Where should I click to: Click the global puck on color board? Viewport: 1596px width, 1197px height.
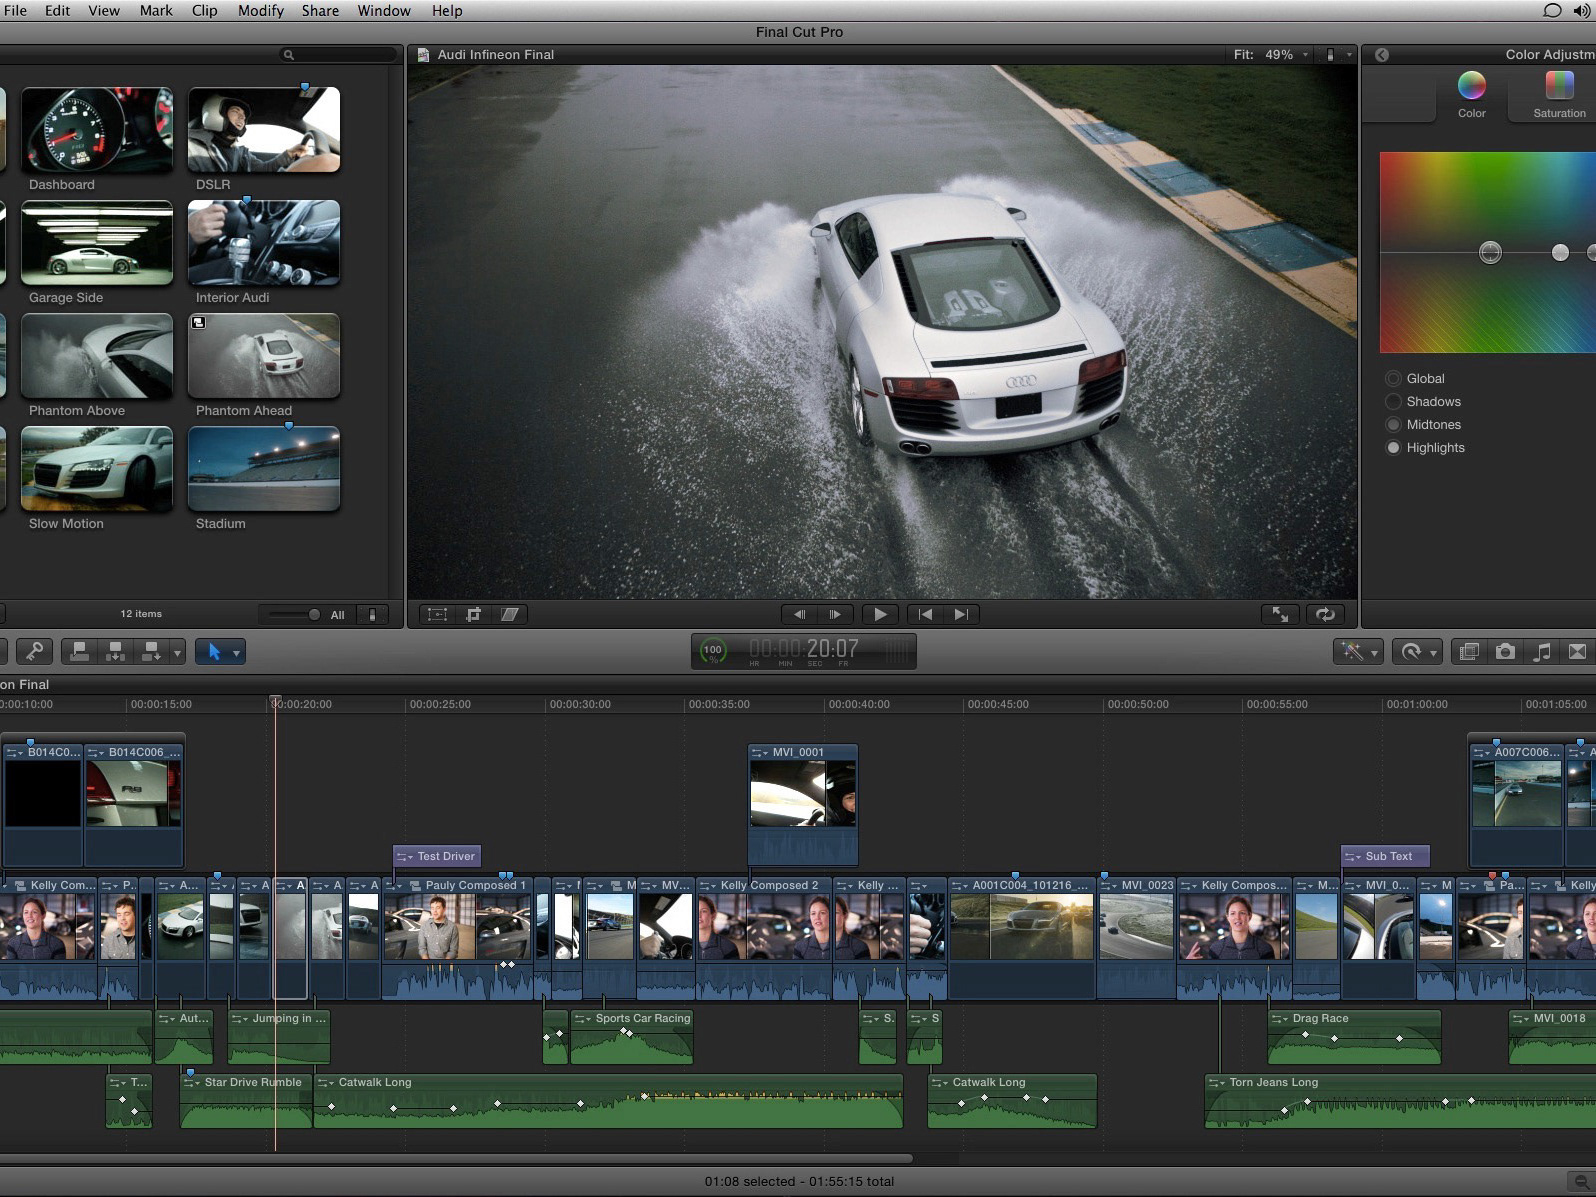click(x=1490, y=253)
